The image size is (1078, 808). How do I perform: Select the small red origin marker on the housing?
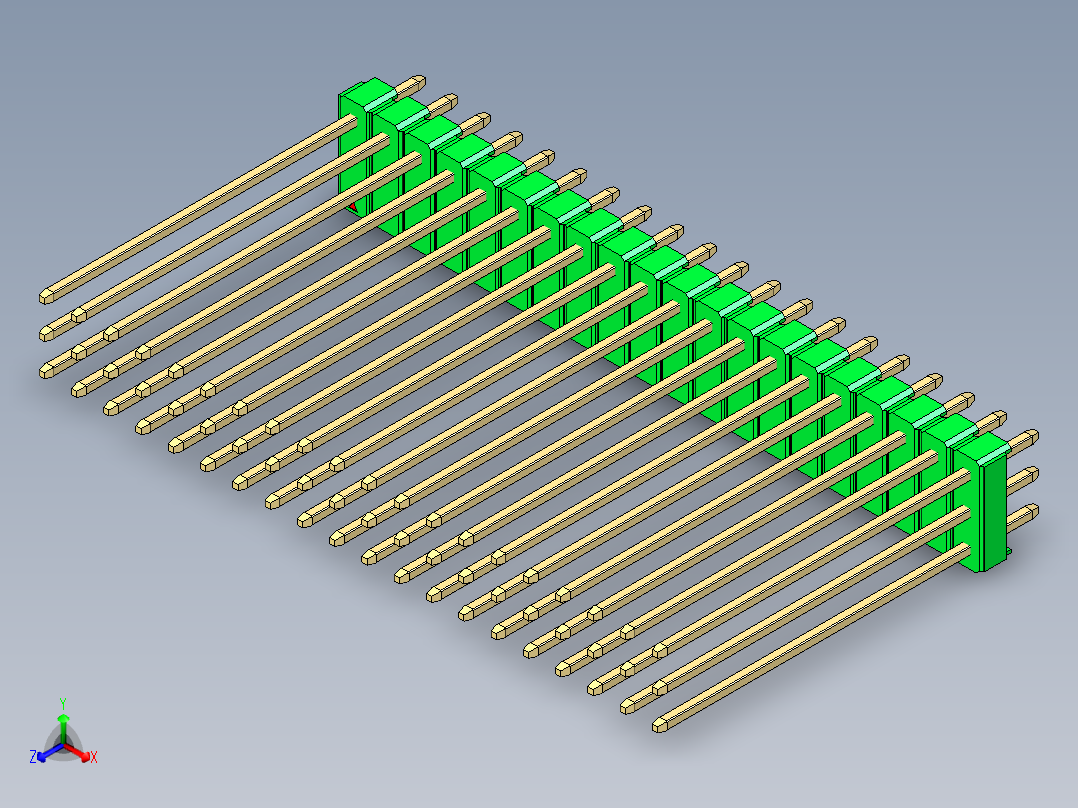353,206
